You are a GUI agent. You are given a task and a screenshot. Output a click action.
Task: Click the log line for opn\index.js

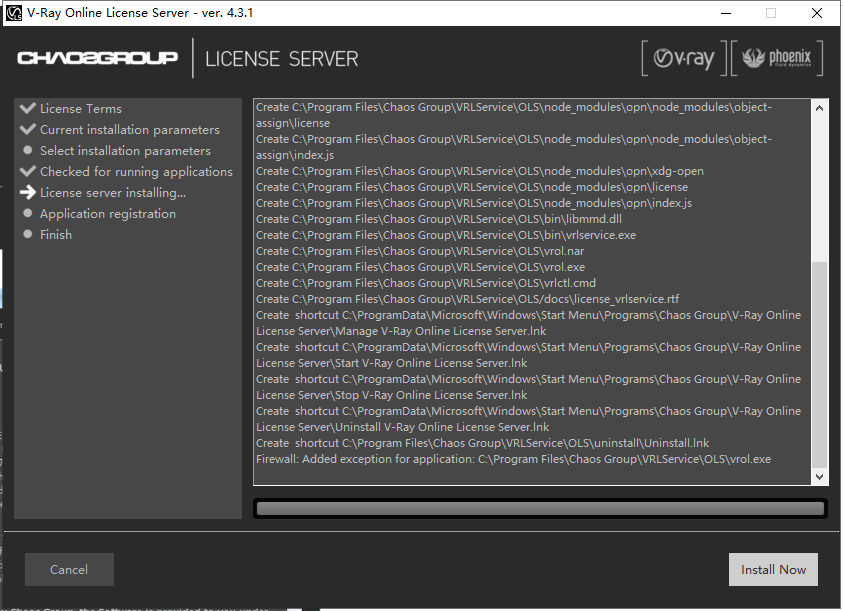click(x=474, y=203)
